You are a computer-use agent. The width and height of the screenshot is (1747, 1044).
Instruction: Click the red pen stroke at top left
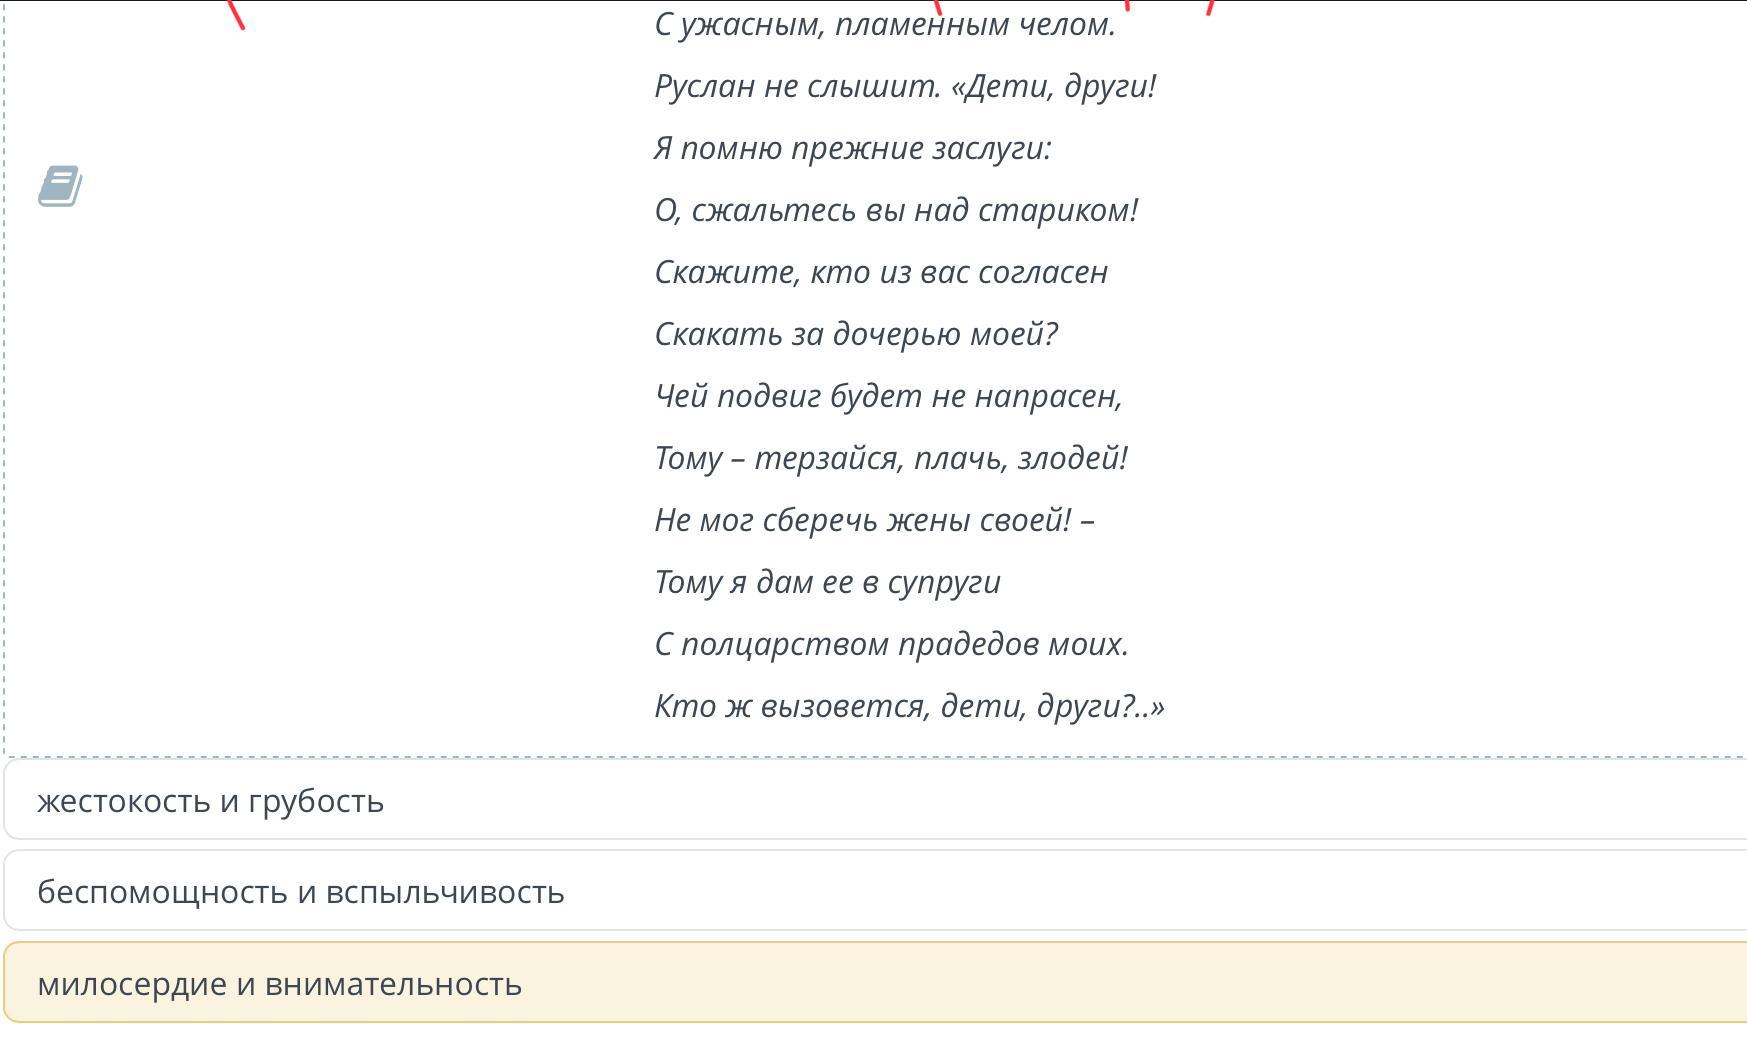click(x=237, y=15)
